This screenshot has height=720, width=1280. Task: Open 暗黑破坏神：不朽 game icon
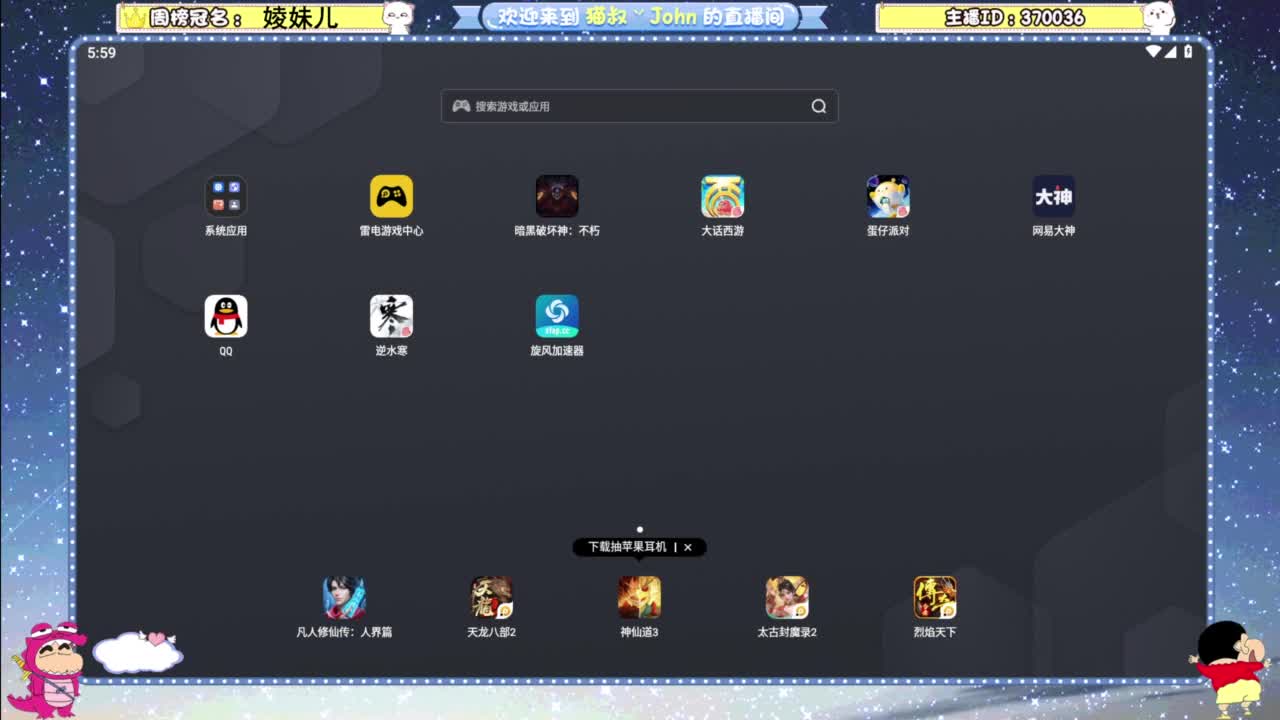pyautogui.click(x=557, y=196)
